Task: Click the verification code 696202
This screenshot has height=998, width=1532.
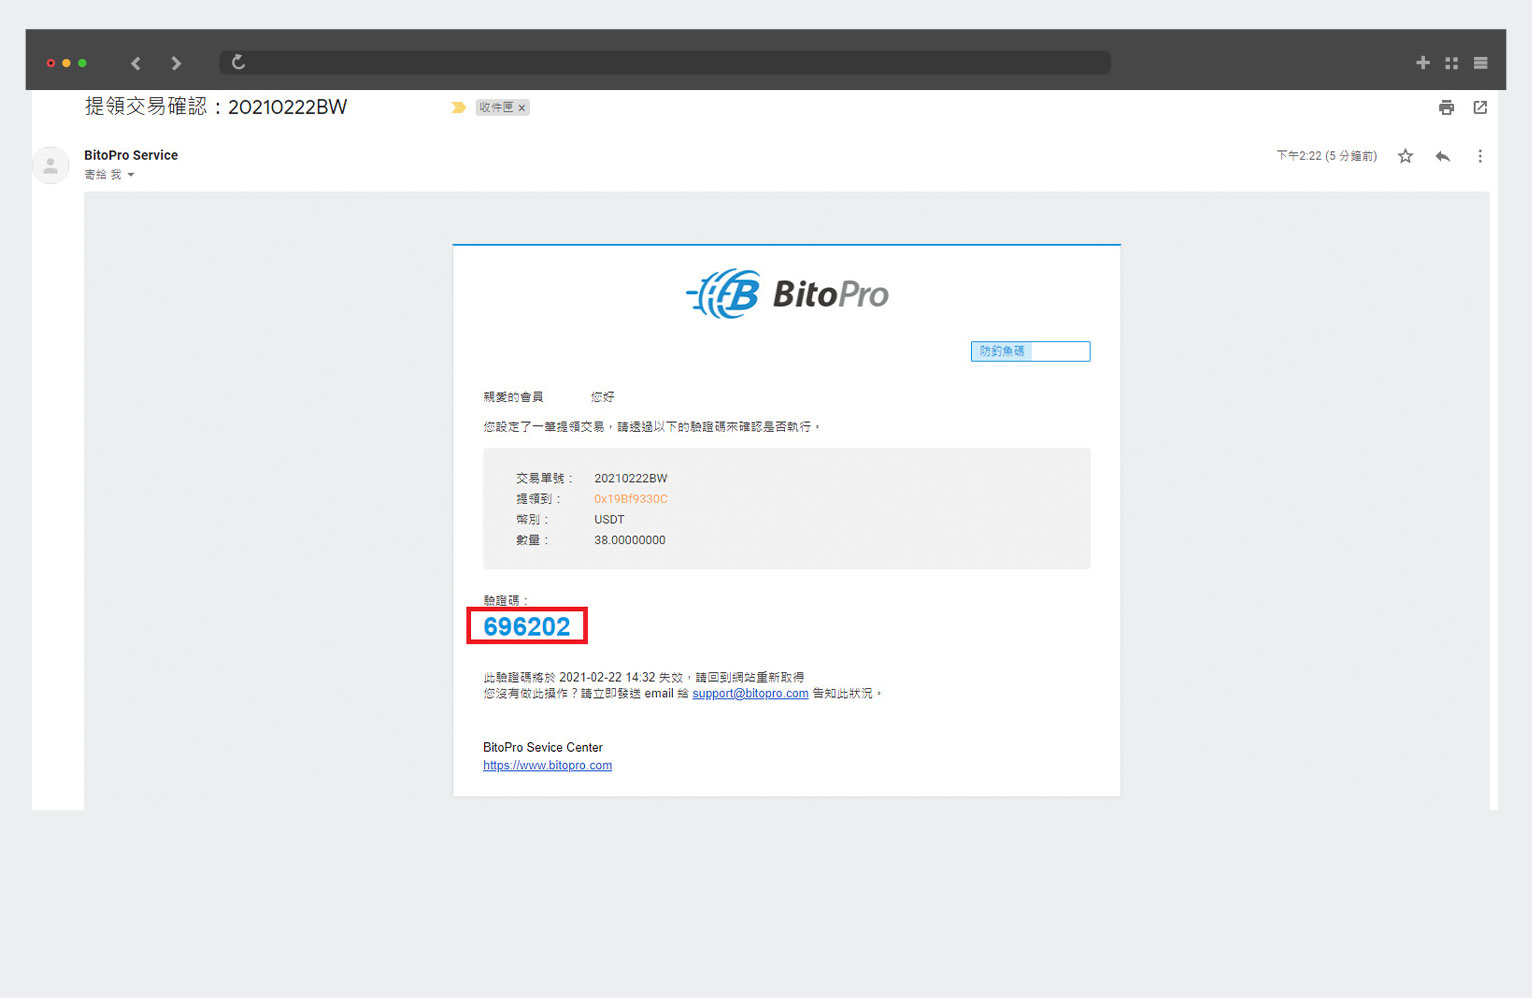Action: click(x=526, y=626)
